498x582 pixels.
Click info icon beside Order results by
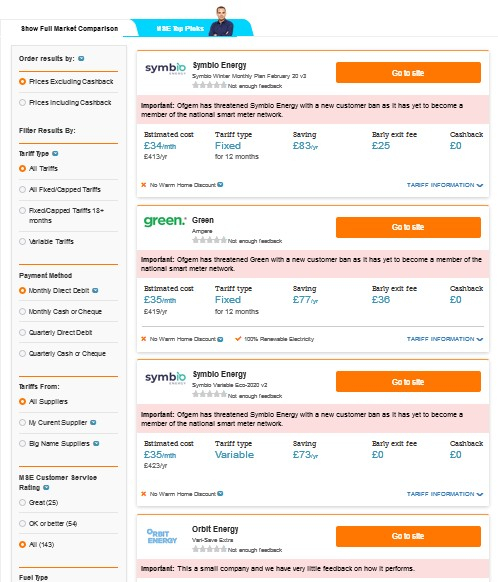(81, 59)
